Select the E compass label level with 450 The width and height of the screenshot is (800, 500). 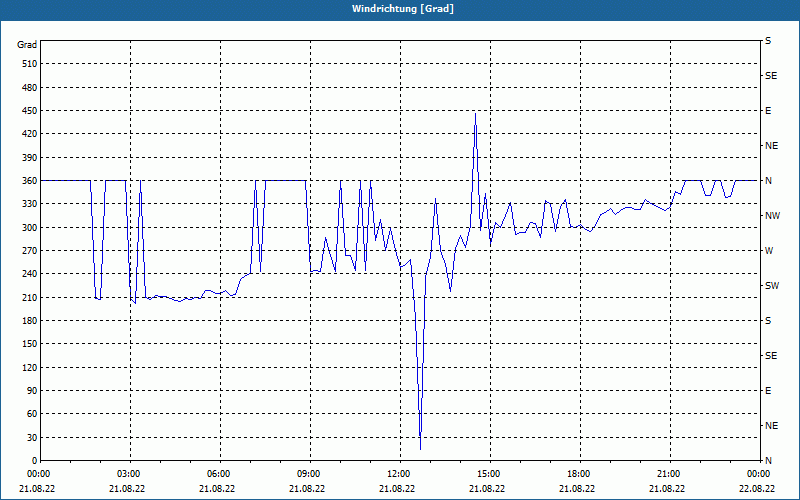tap(768, 111)
